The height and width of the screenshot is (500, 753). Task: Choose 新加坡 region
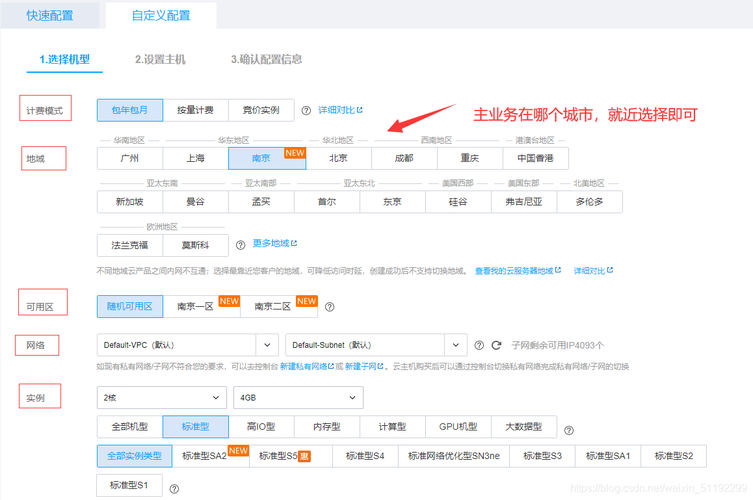point(130,202)
